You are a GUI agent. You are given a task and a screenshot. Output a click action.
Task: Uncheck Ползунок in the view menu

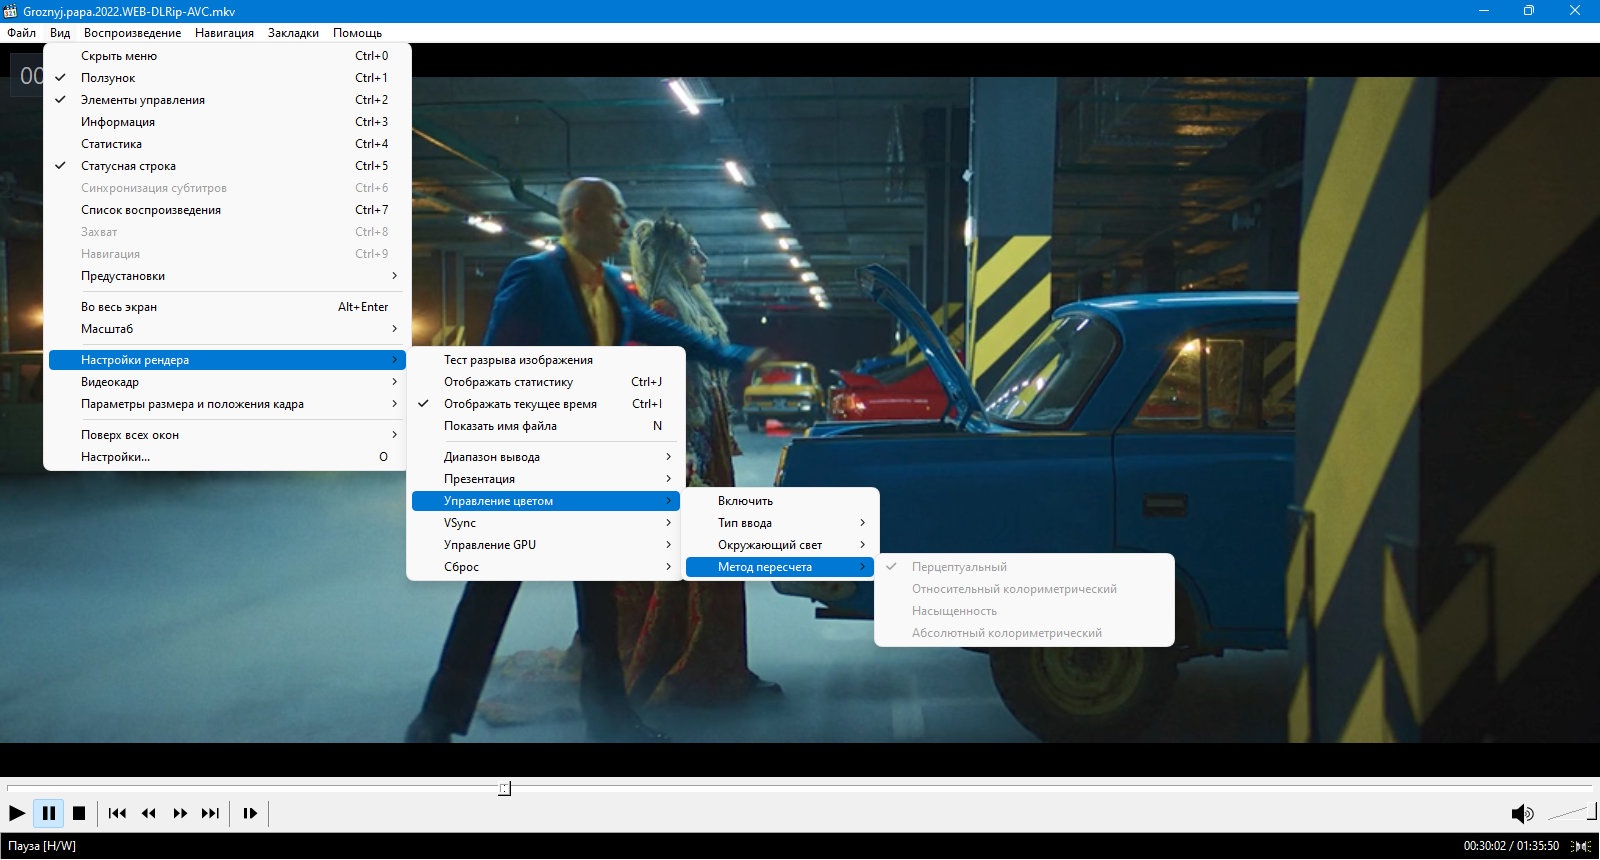pyautogui.click(x=108, y=78)
